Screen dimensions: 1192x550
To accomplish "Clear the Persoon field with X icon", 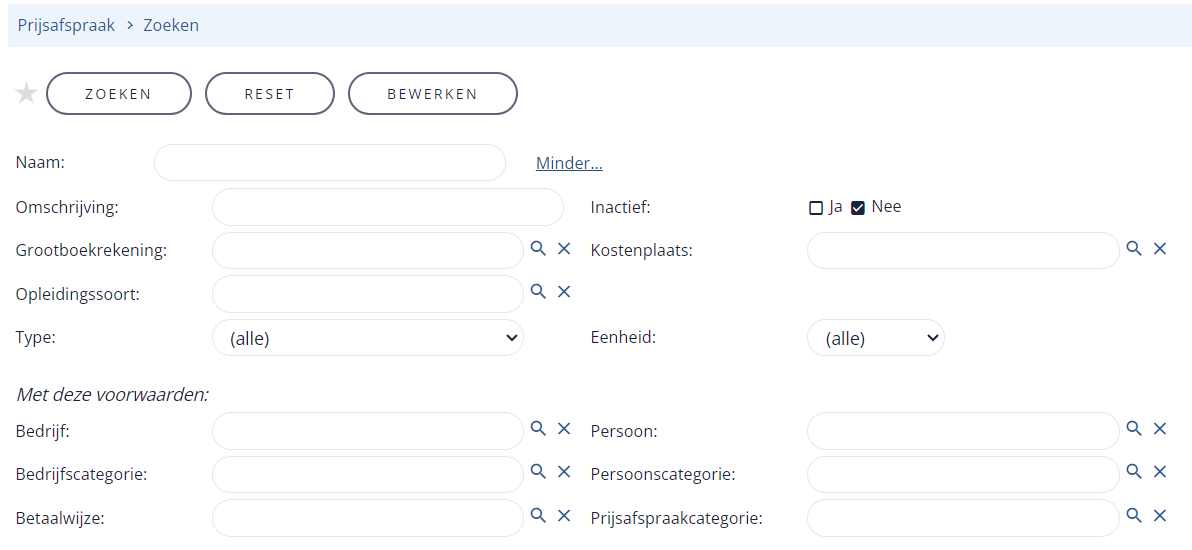I will pos(1160,429).
